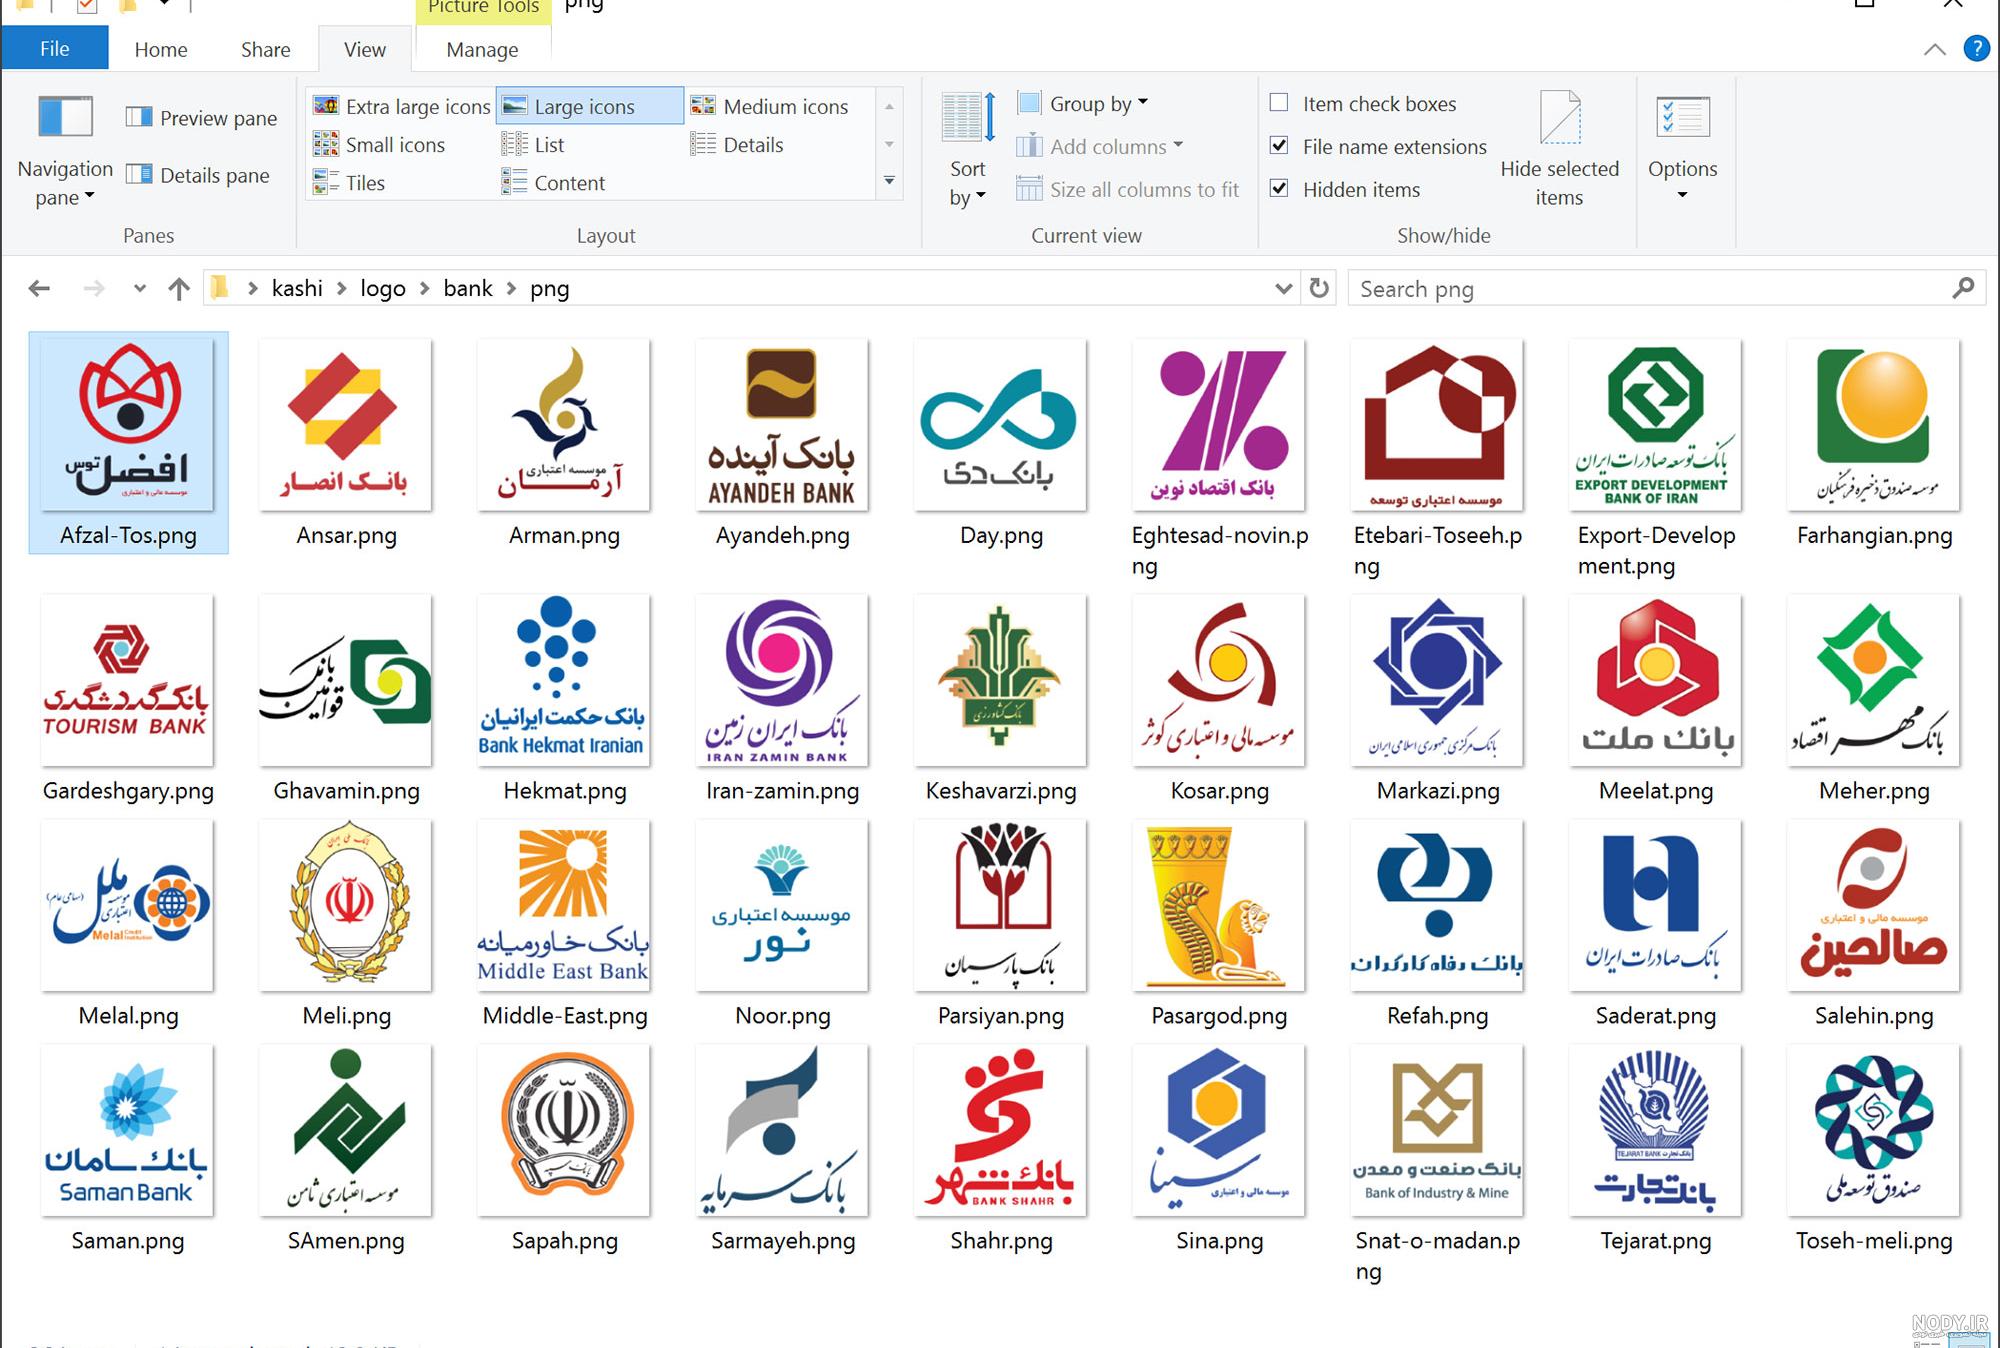Viewport: 2000px width, 1348px height.
Task: Open recent locations dropdown arrow
Action: [139, 289]
